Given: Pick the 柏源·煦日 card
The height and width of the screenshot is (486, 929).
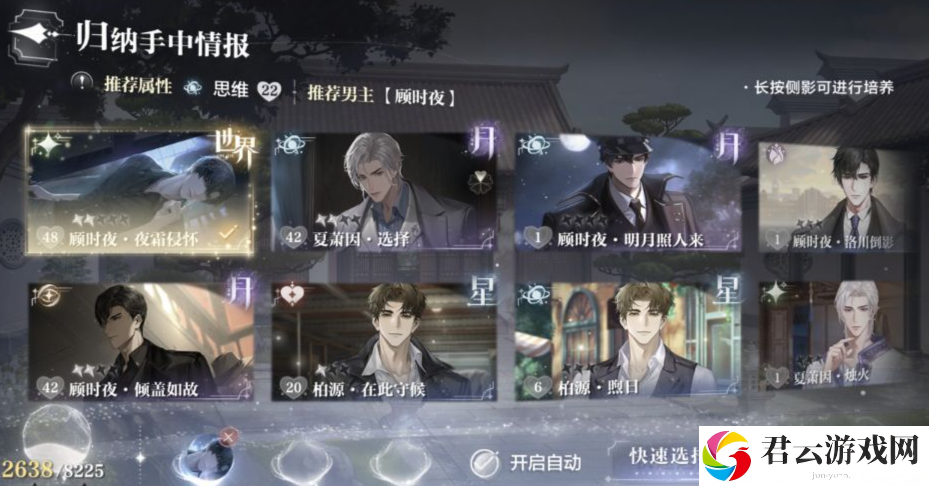Looking at the screenshot, I should [629, 341].
